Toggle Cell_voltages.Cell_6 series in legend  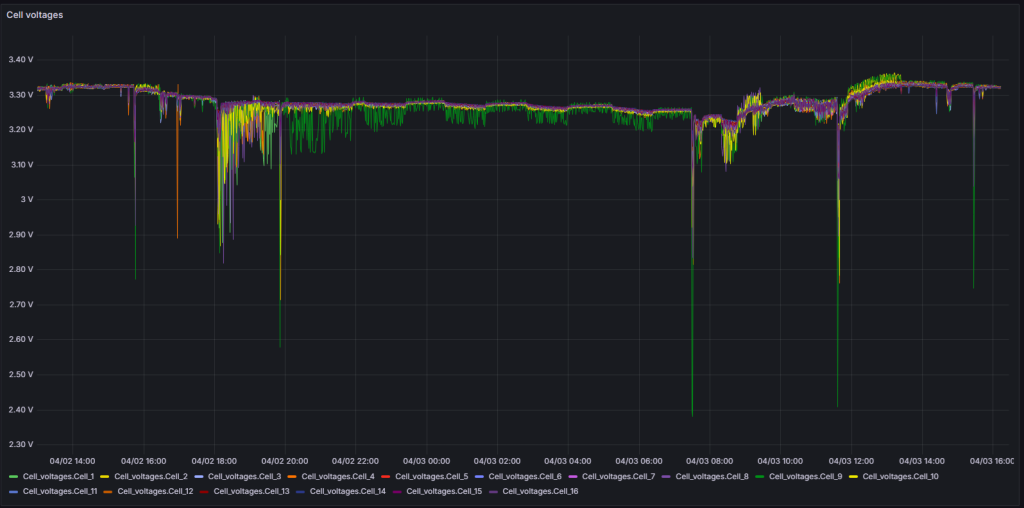click(526, 477)
